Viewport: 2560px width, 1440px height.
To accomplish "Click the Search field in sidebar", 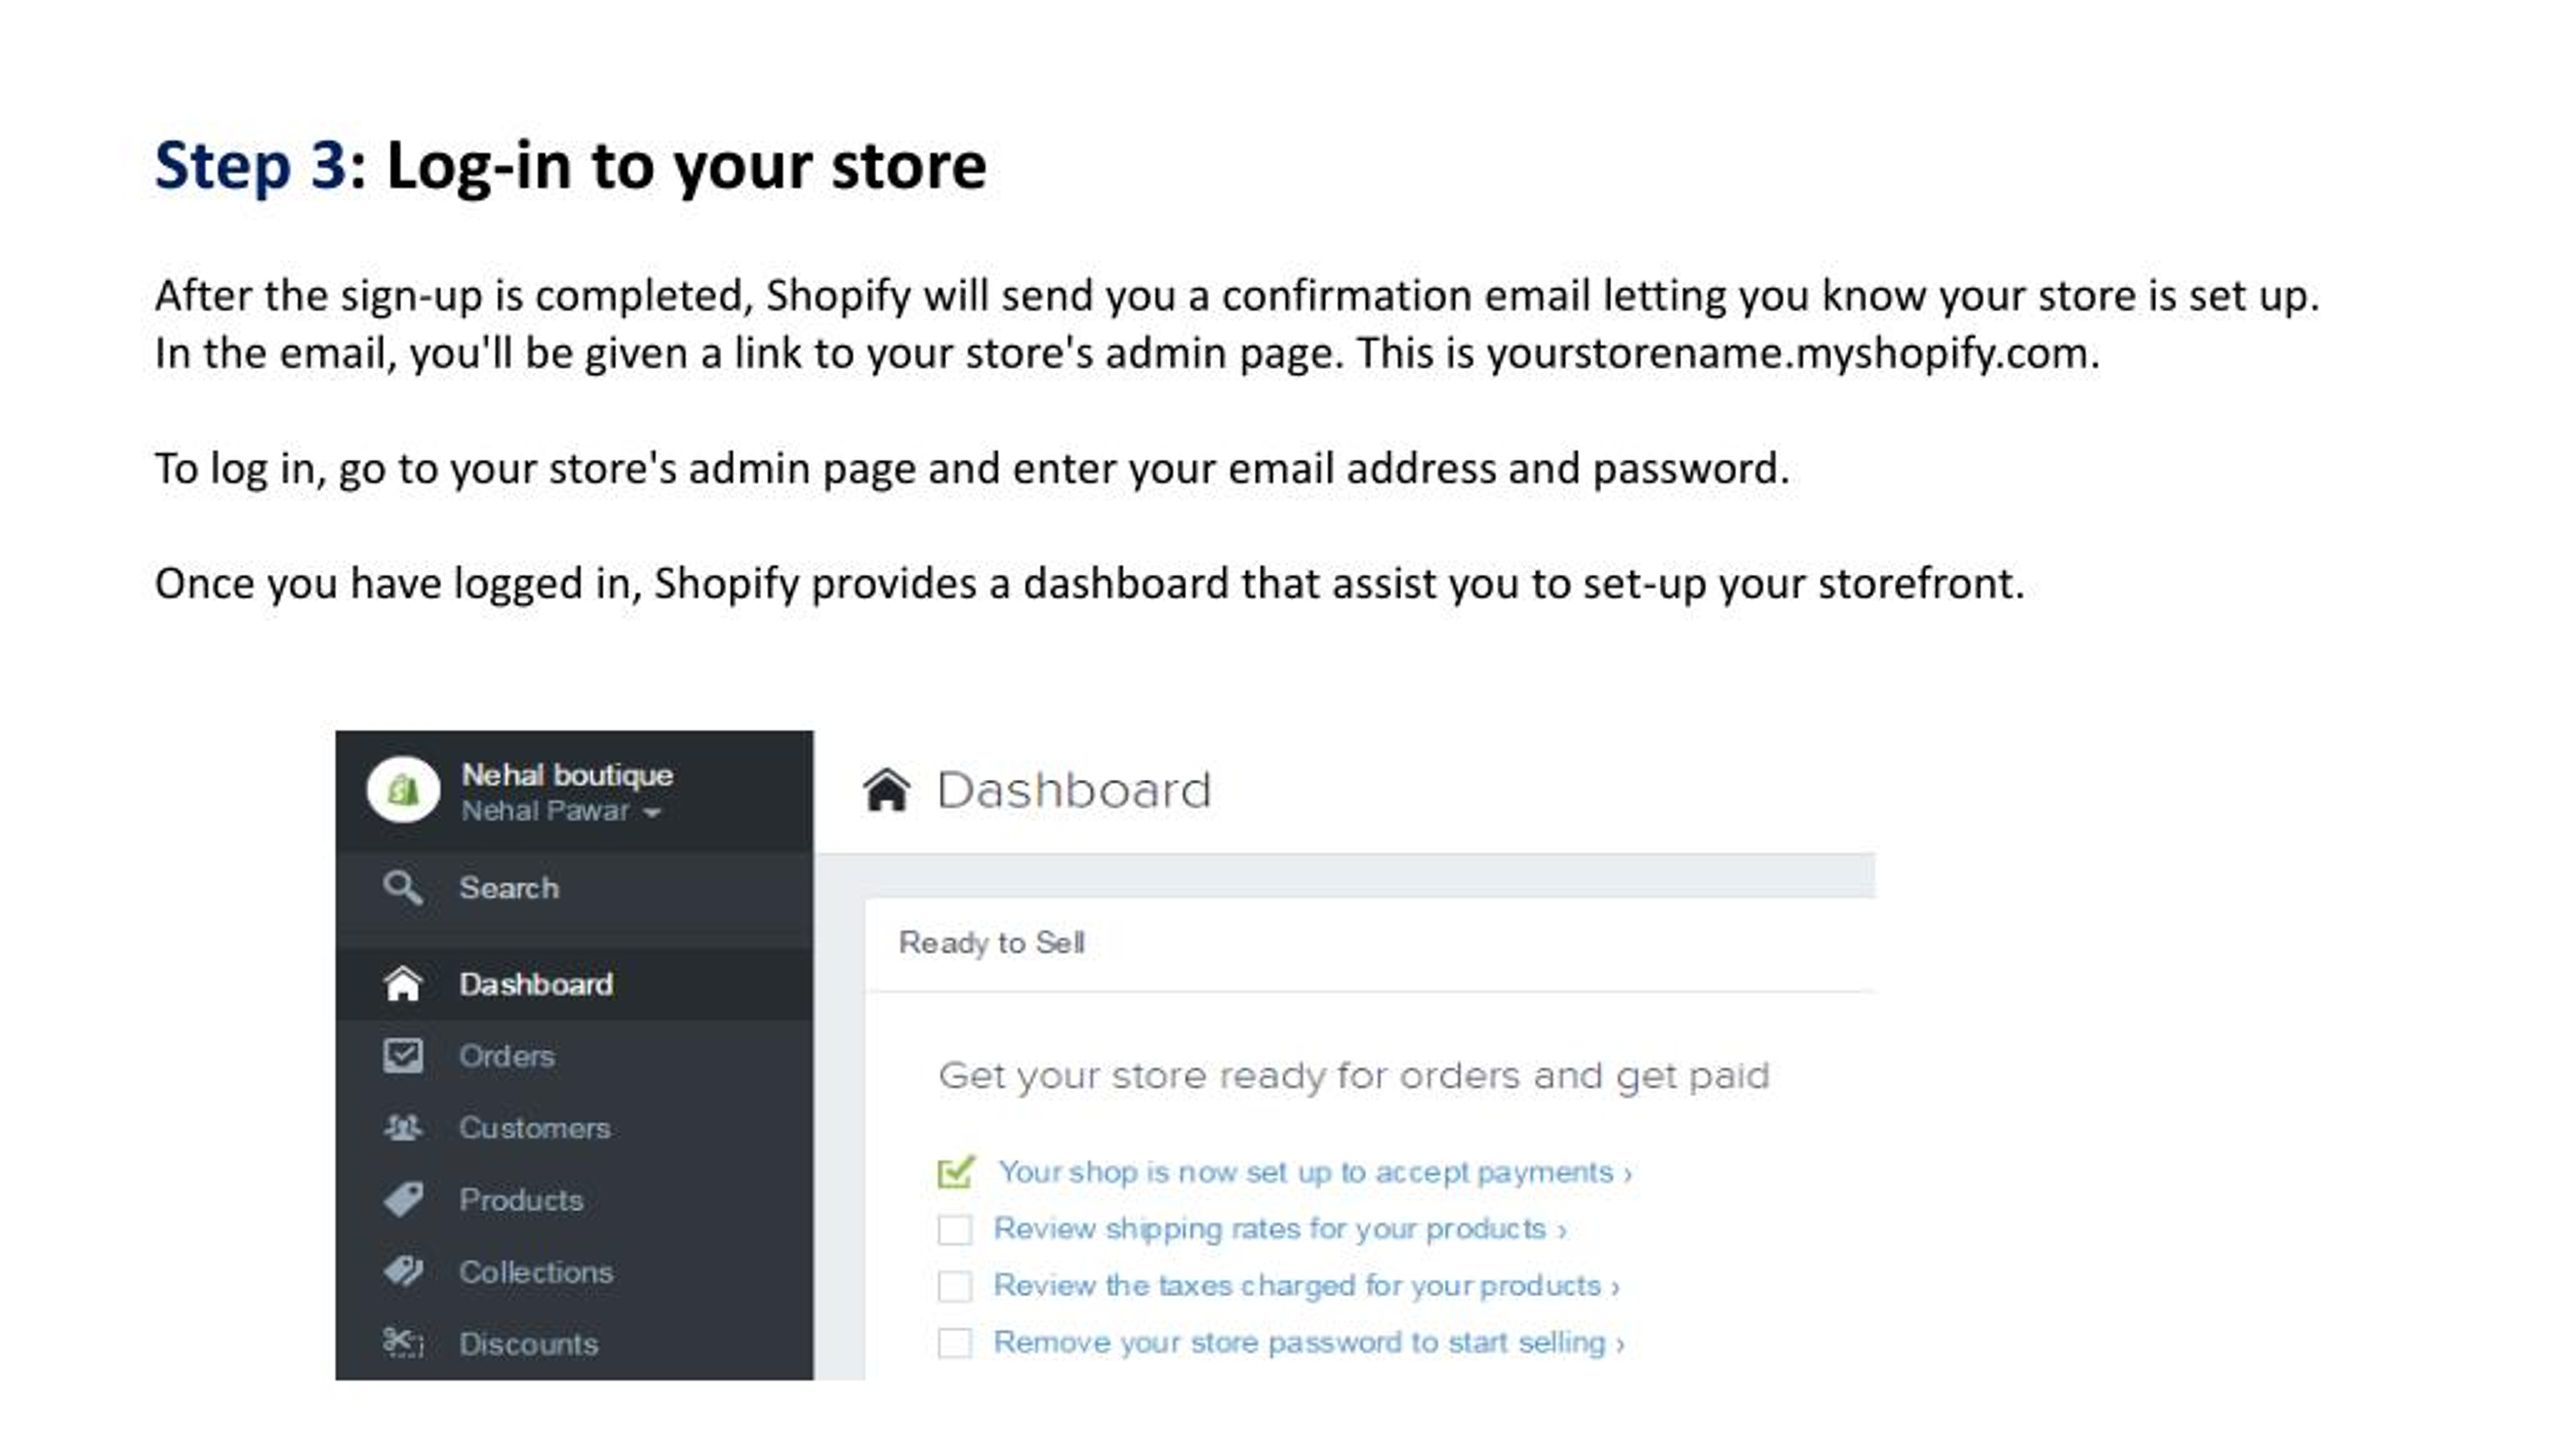I will pos(574,888).
